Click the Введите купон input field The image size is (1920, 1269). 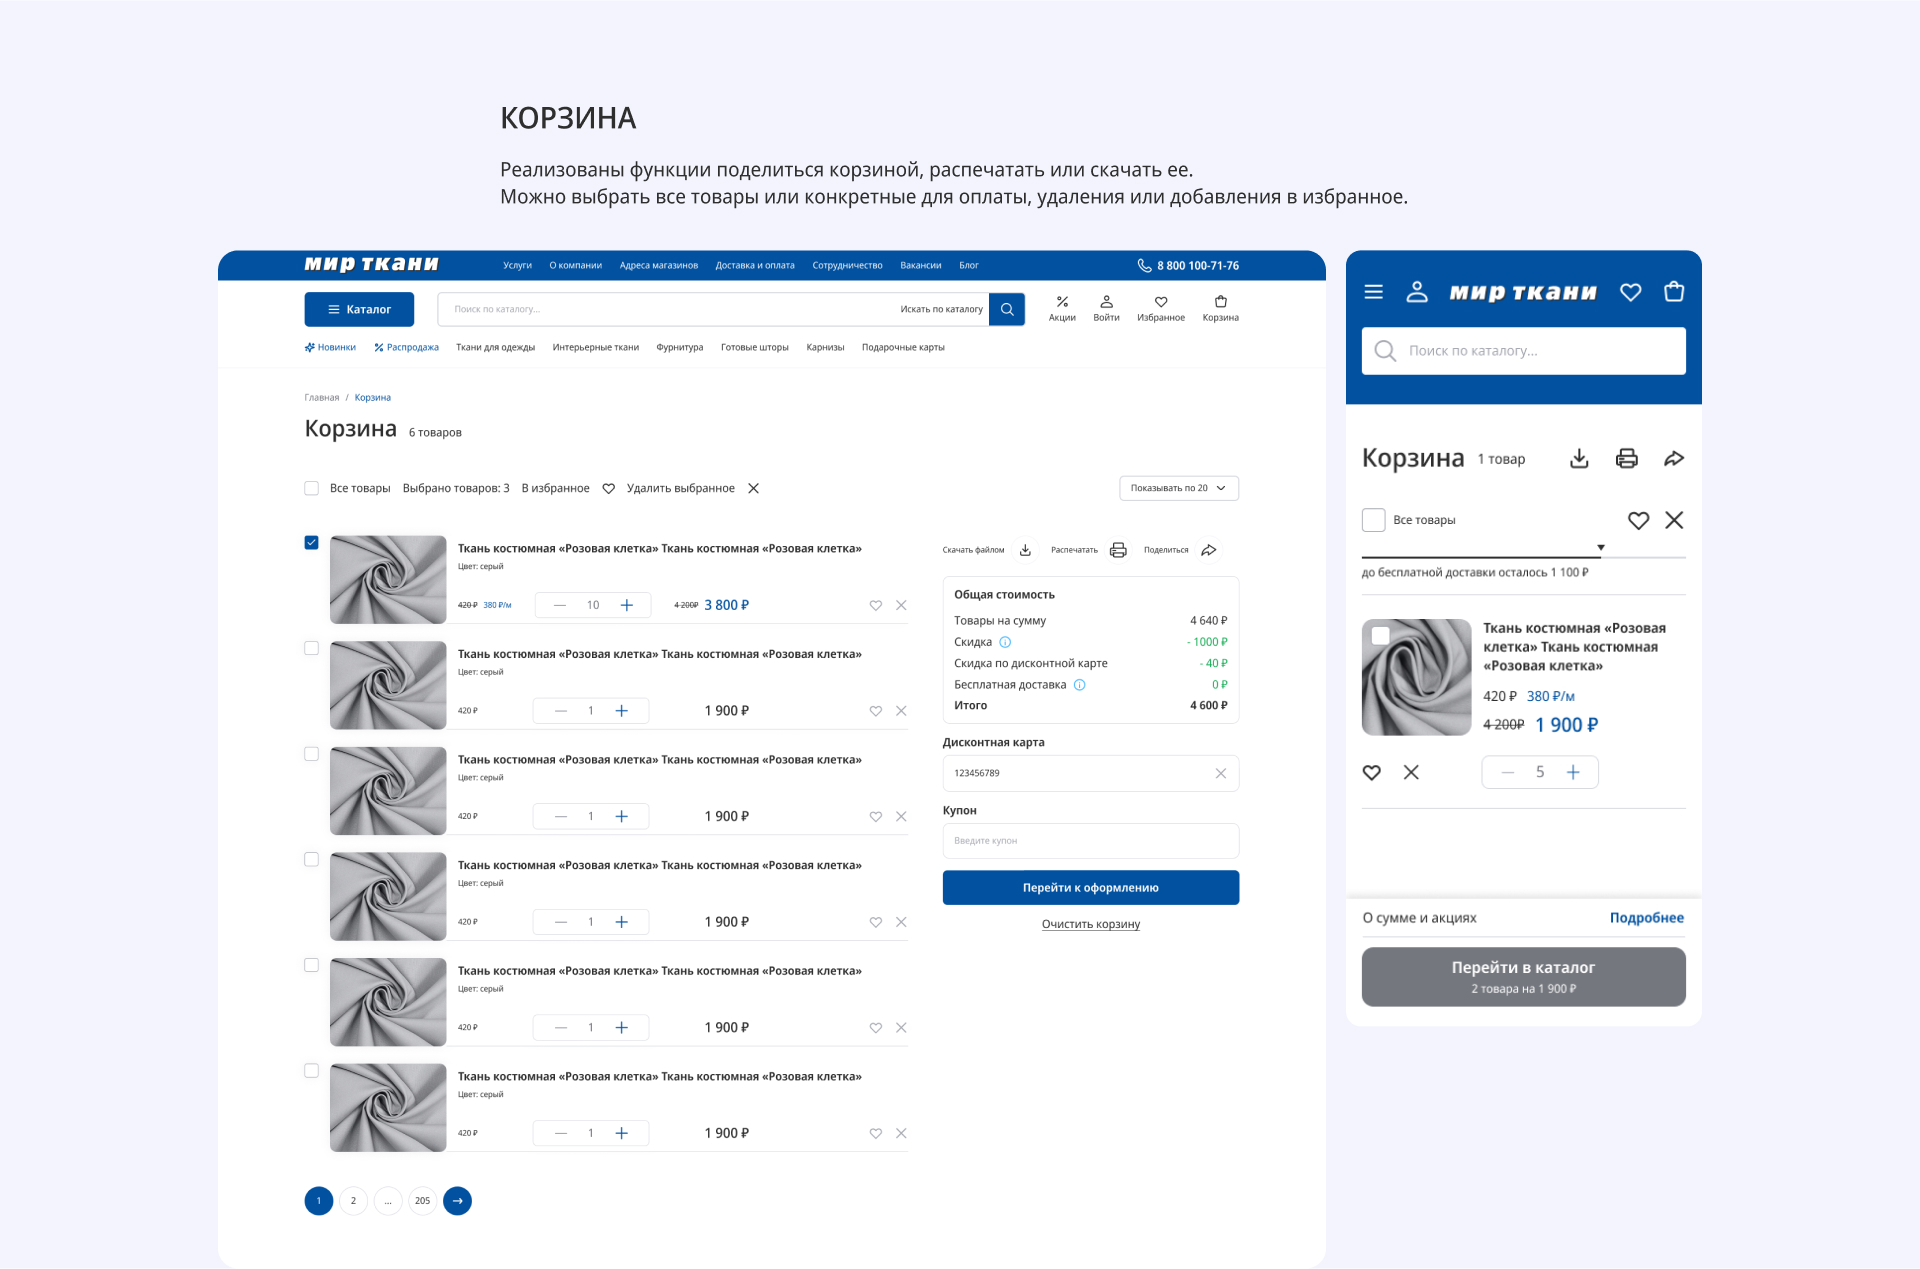[x=1090, y=841]
